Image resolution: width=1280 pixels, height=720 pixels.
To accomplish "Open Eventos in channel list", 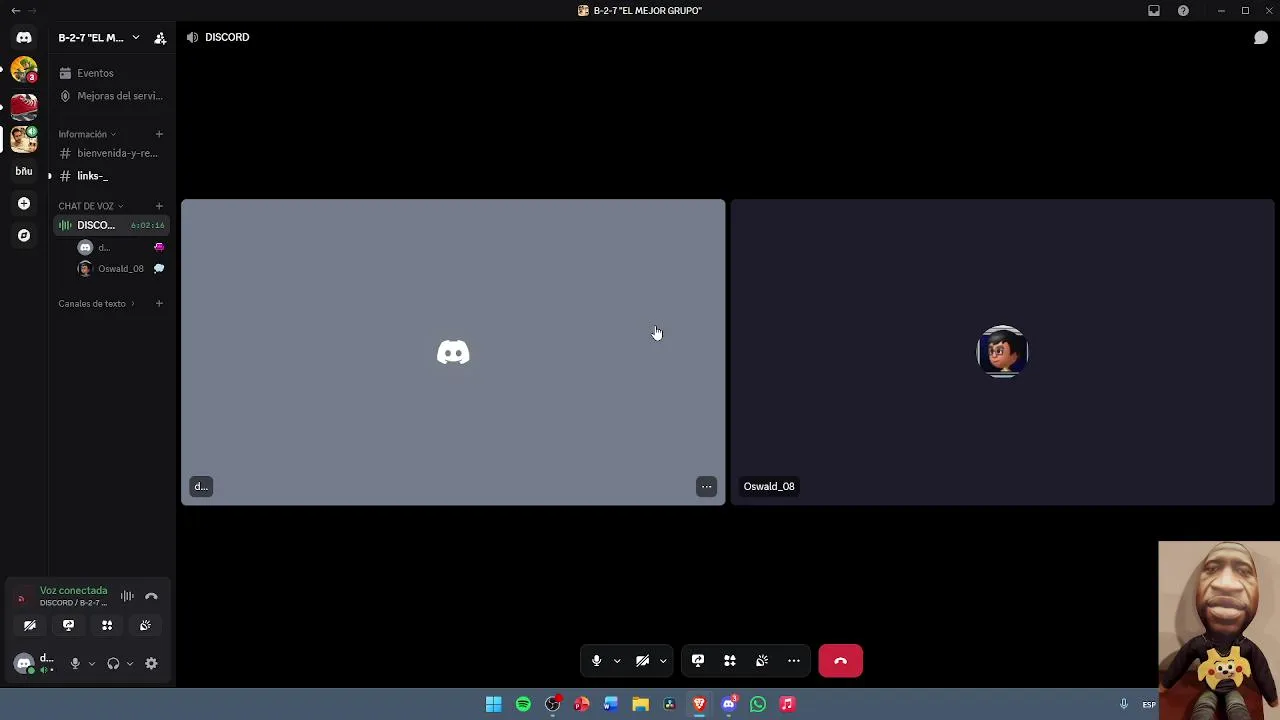I will tap(112, 73).
